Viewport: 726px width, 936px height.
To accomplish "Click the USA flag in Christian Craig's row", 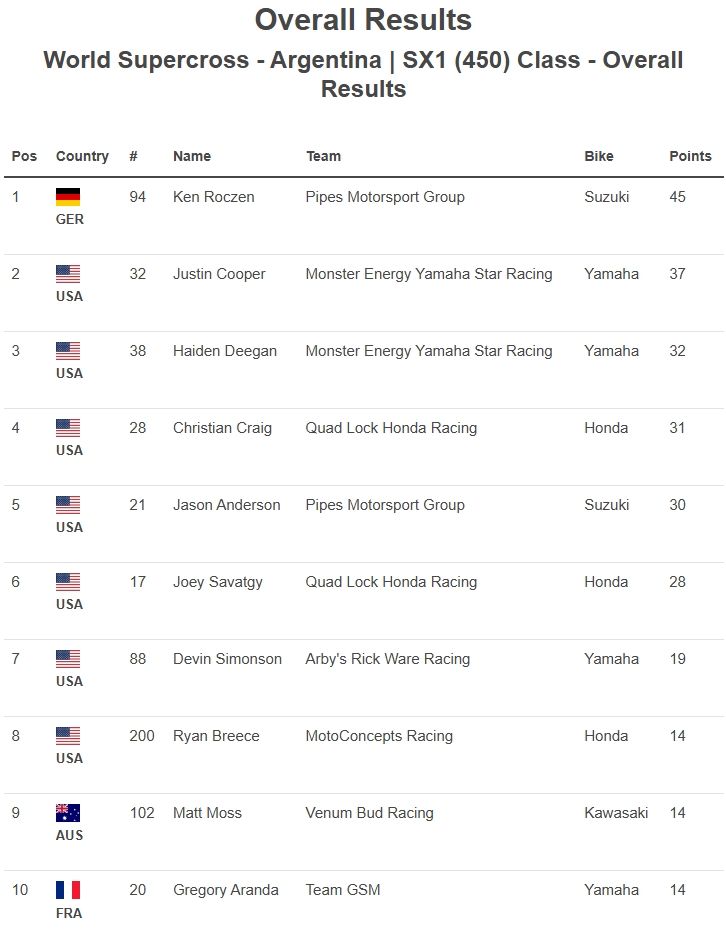I will [x=68, y=428].
